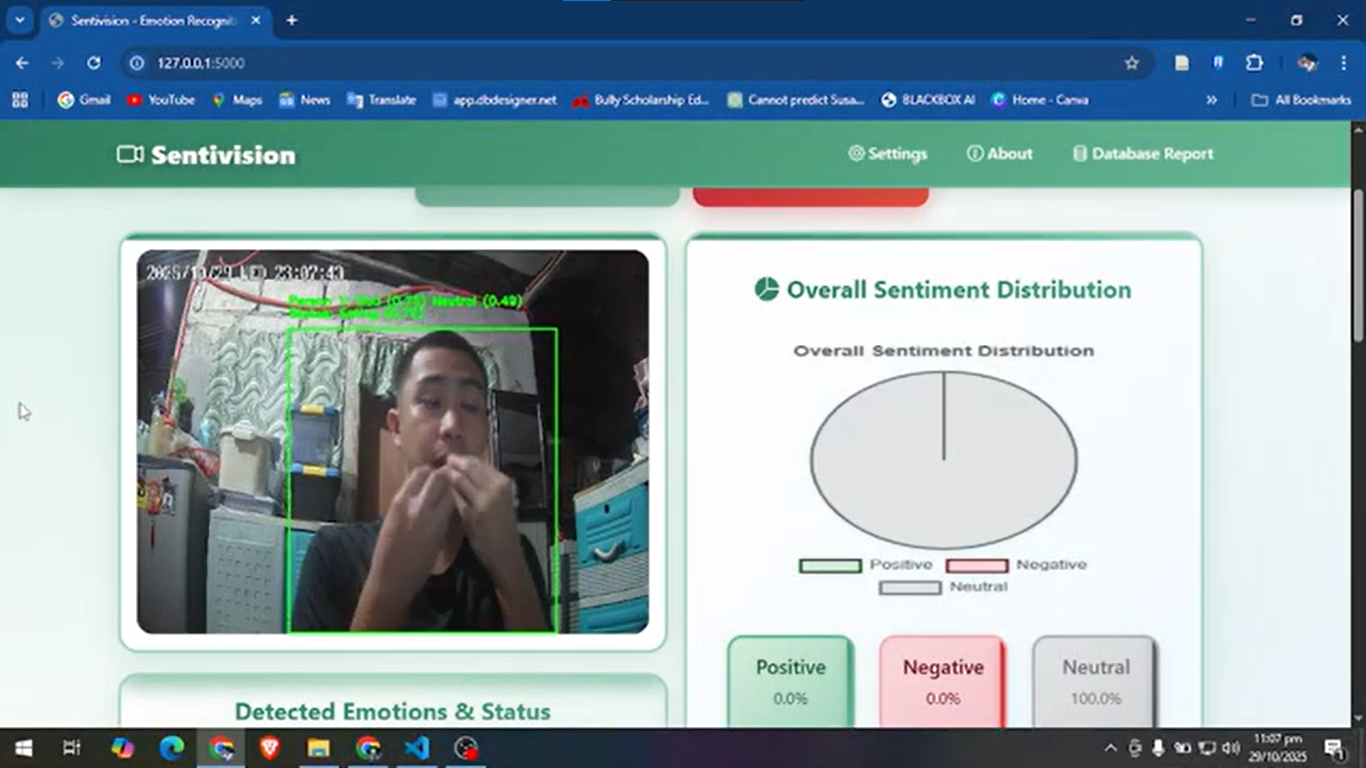1366x768 pixels.
Task: Click the bookmark star in the address bar
Action: click(1133, 62)
